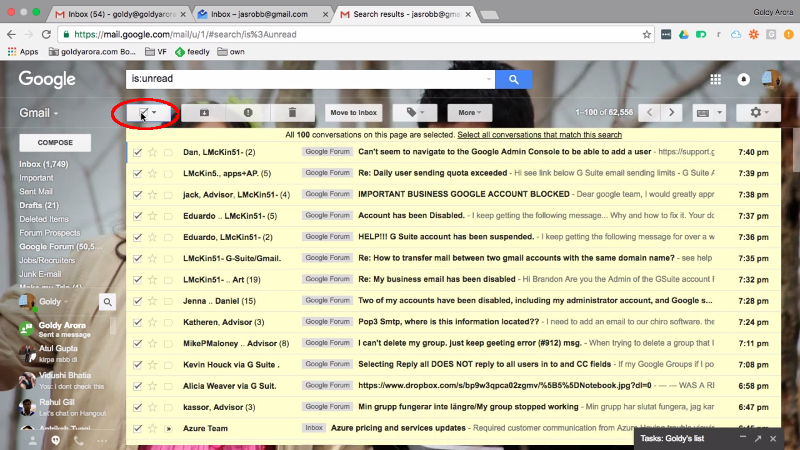Image resolution: width=800 pixels, height=450 pixels.
Task: Go to older messages page arrow
Action: tap(671, 112)
